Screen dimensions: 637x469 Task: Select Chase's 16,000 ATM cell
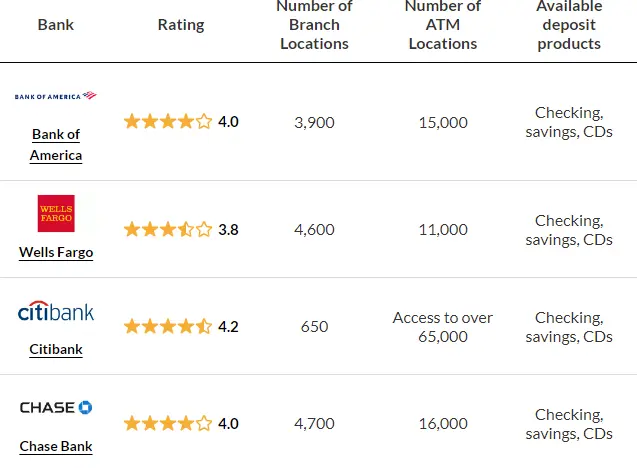coord(443,423)
